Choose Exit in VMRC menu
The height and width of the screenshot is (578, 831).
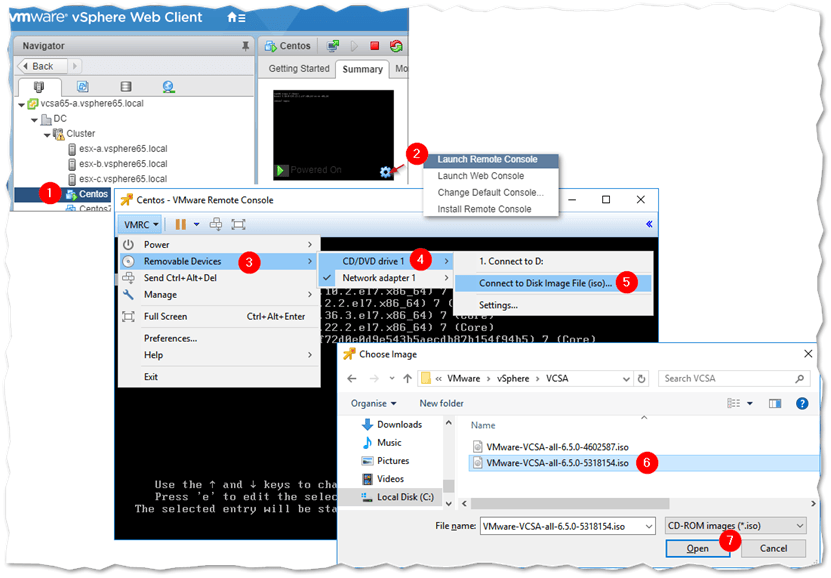click(x=219, y=377)
